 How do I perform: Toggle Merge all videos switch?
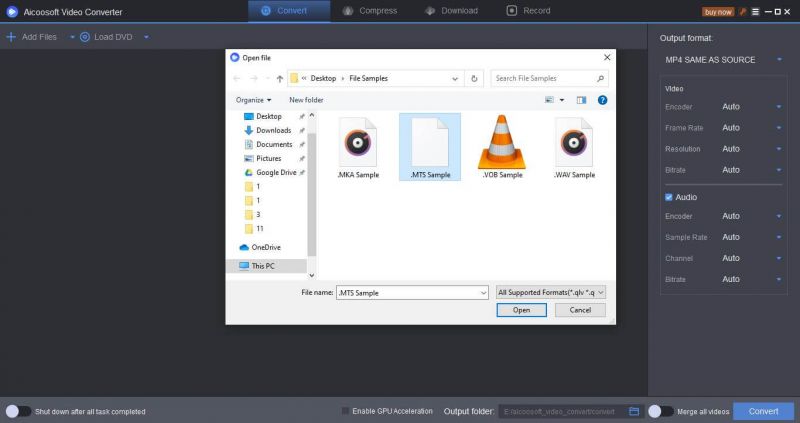coord(661,411)
